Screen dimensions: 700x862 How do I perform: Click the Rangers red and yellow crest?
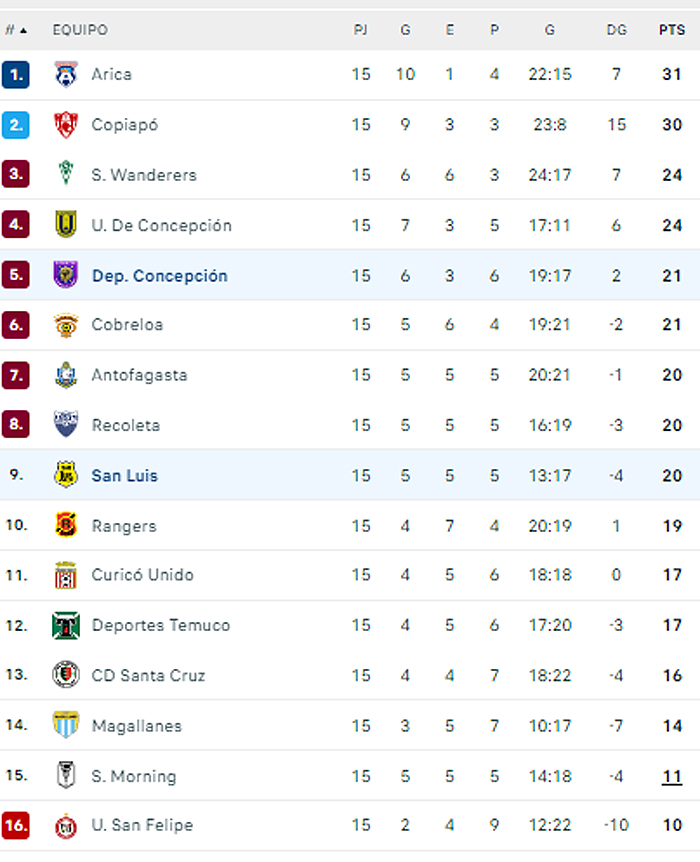tap(66, 525)
